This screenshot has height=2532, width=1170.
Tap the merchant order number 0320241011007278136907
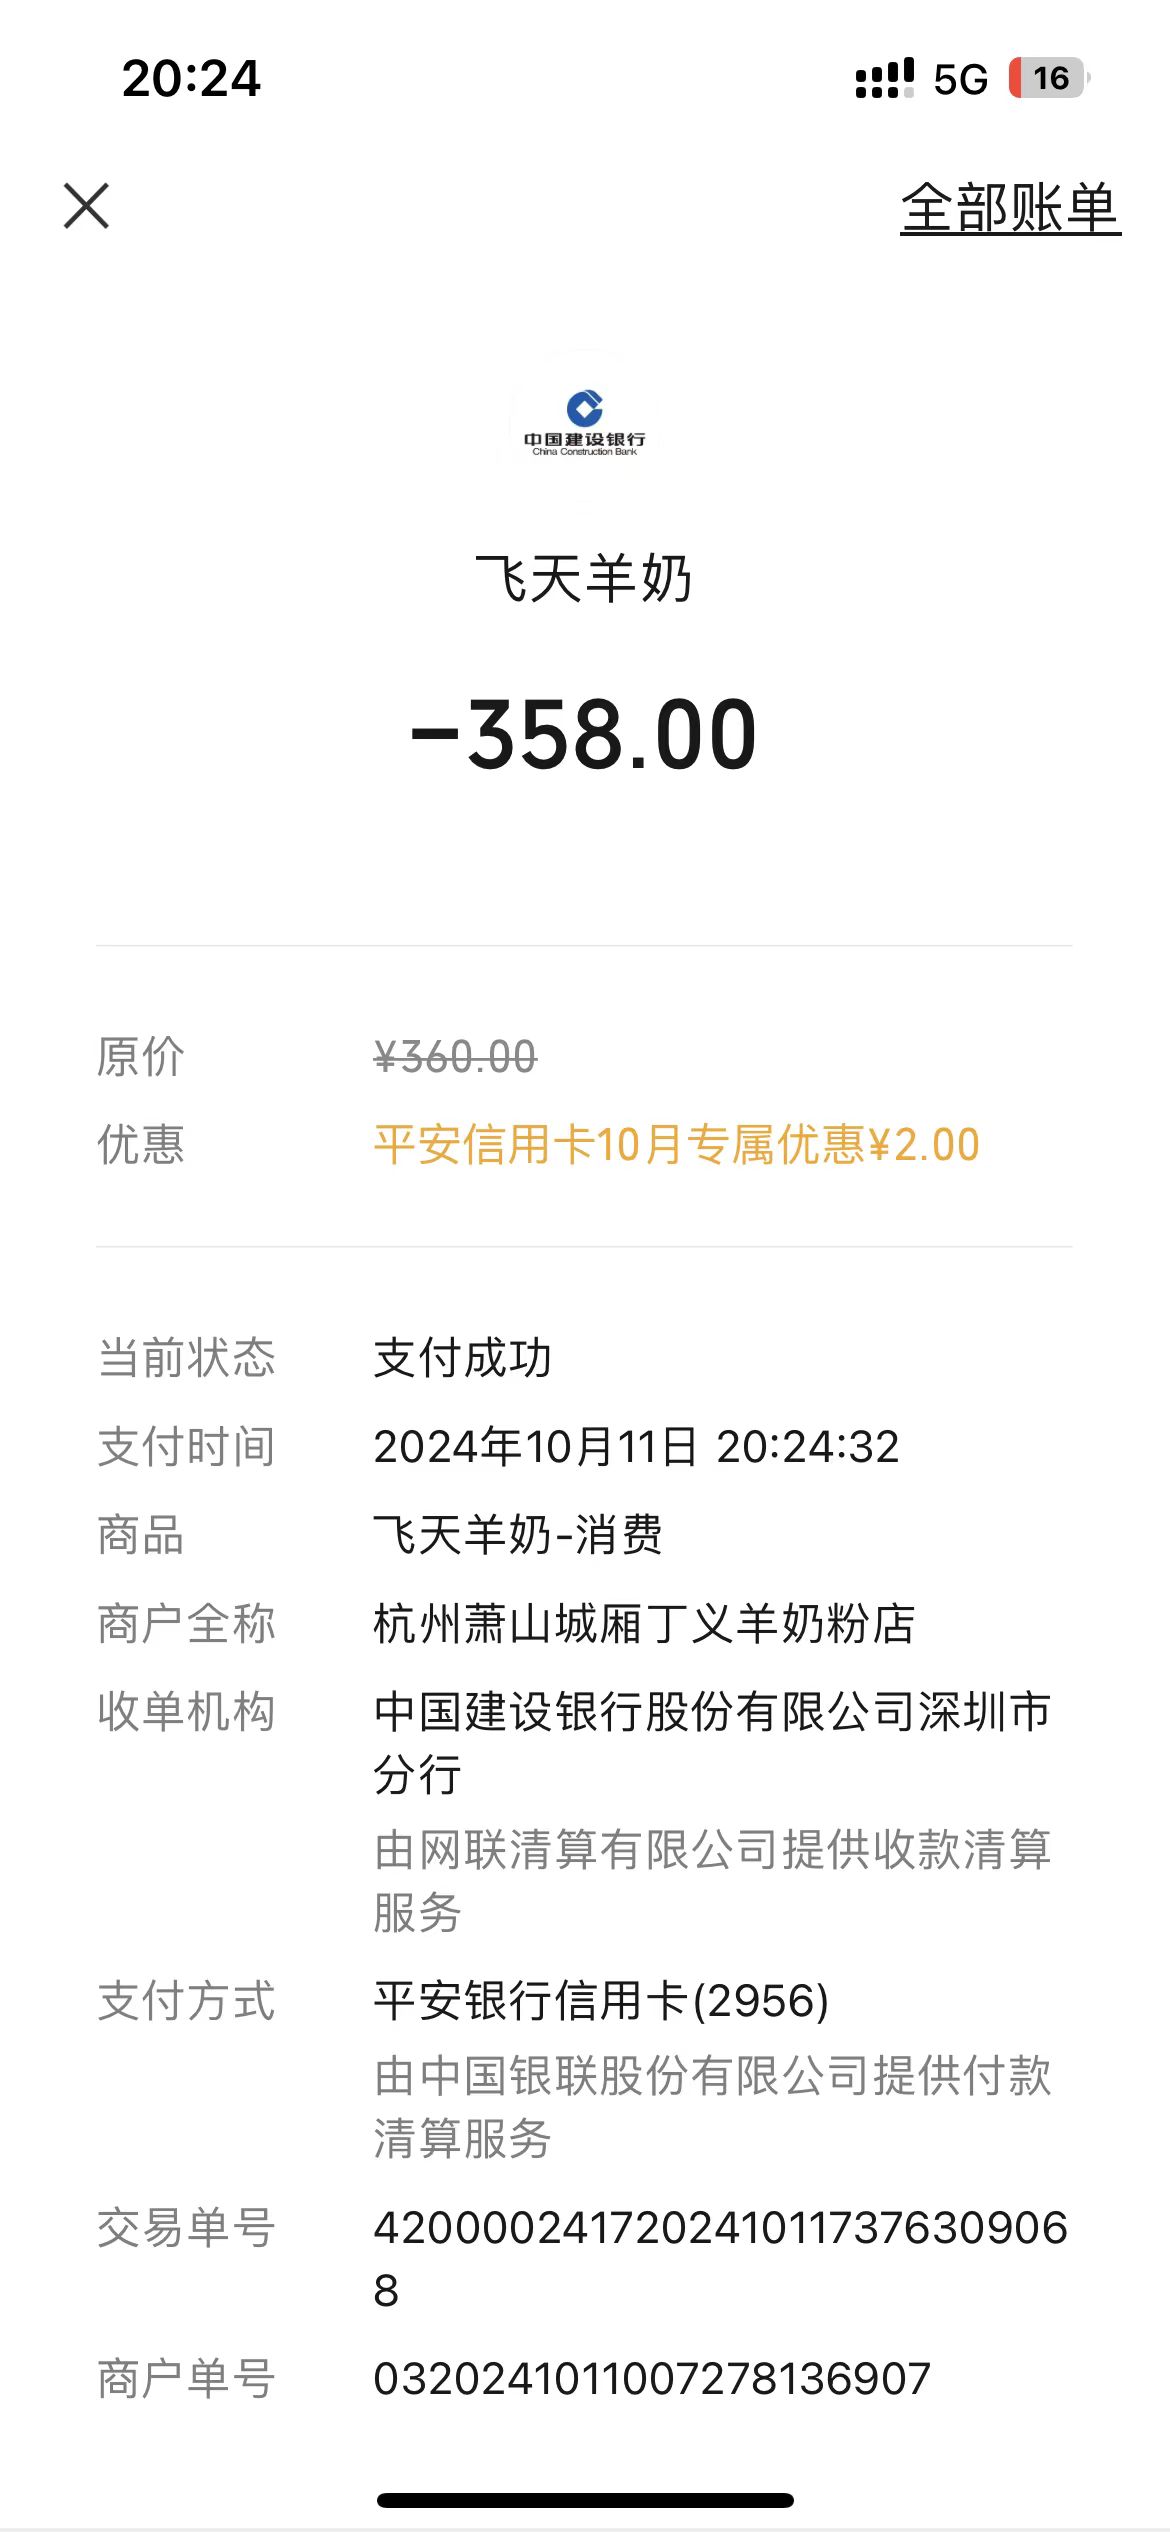[652, 2379]
